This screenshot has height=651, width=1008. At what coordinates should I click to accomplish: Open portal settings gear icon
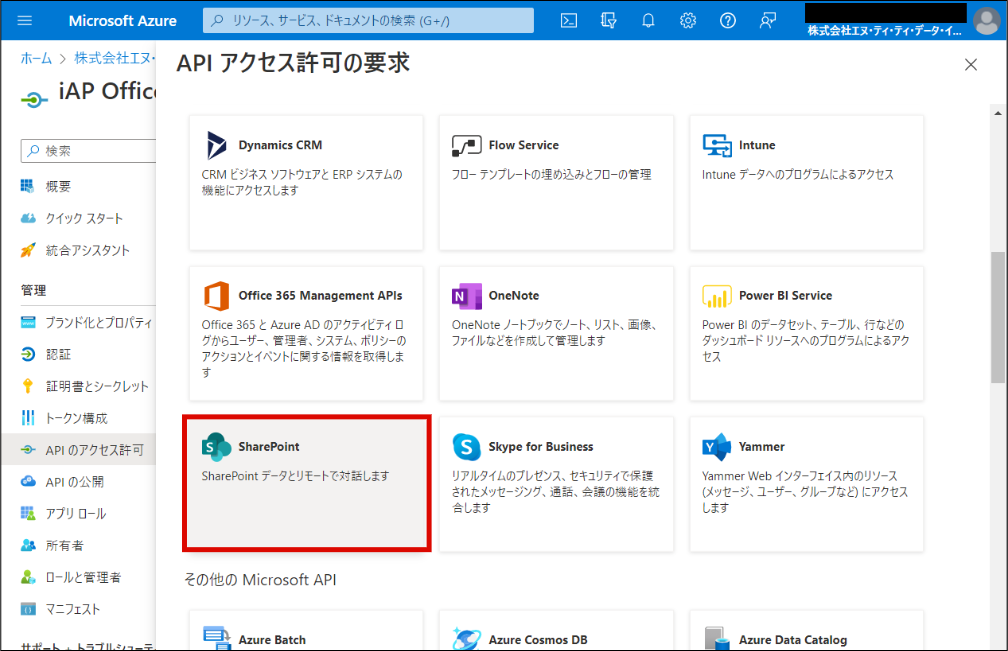coord(688,20)
